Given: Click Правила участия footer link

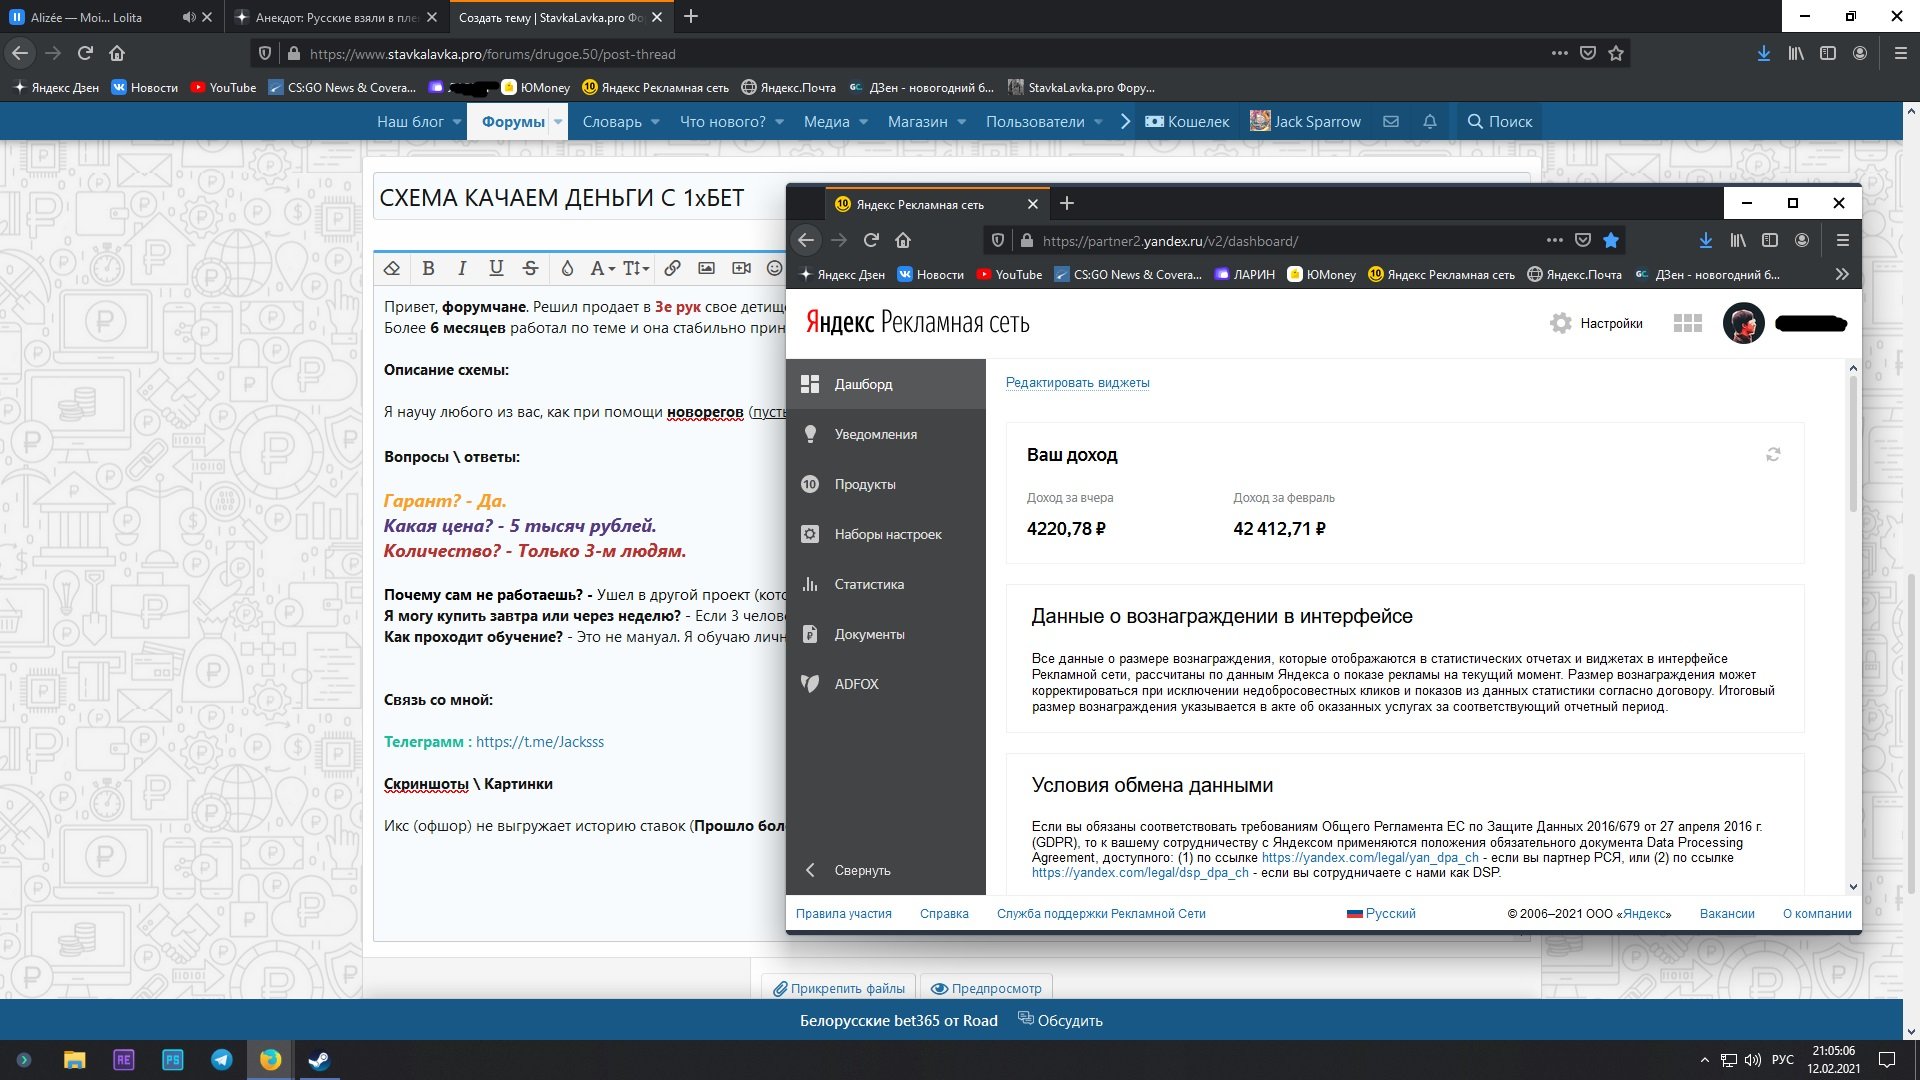Looking at the screenshot, I should (843, 914).
